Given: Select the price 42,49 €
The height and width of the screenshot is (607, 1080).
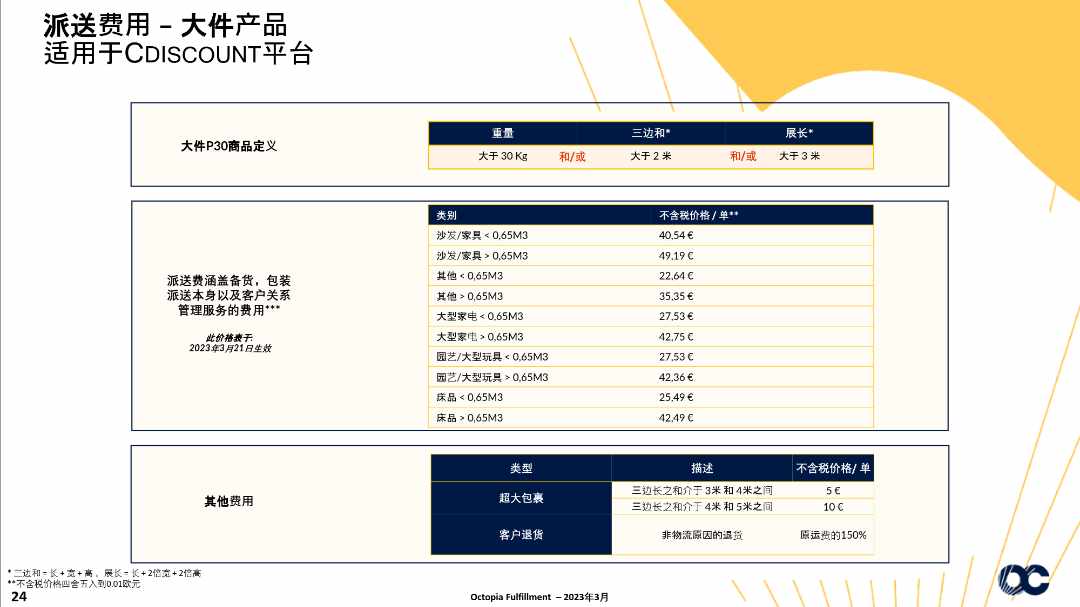Looking at the screenshot, I should point(676,418).
